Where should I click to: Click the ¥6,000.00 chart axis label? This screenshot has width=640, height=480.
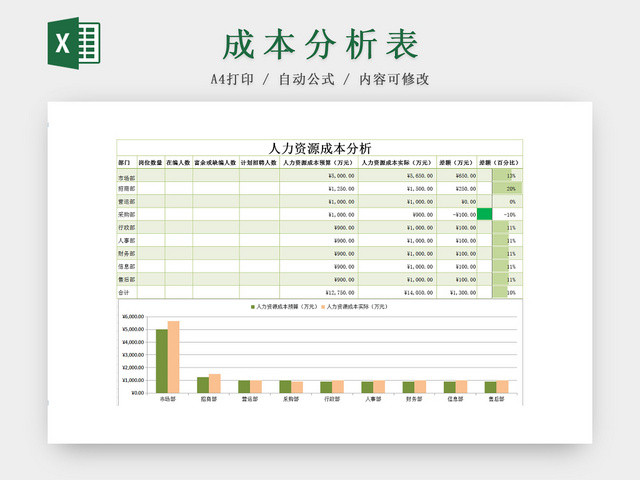(133, 317)
